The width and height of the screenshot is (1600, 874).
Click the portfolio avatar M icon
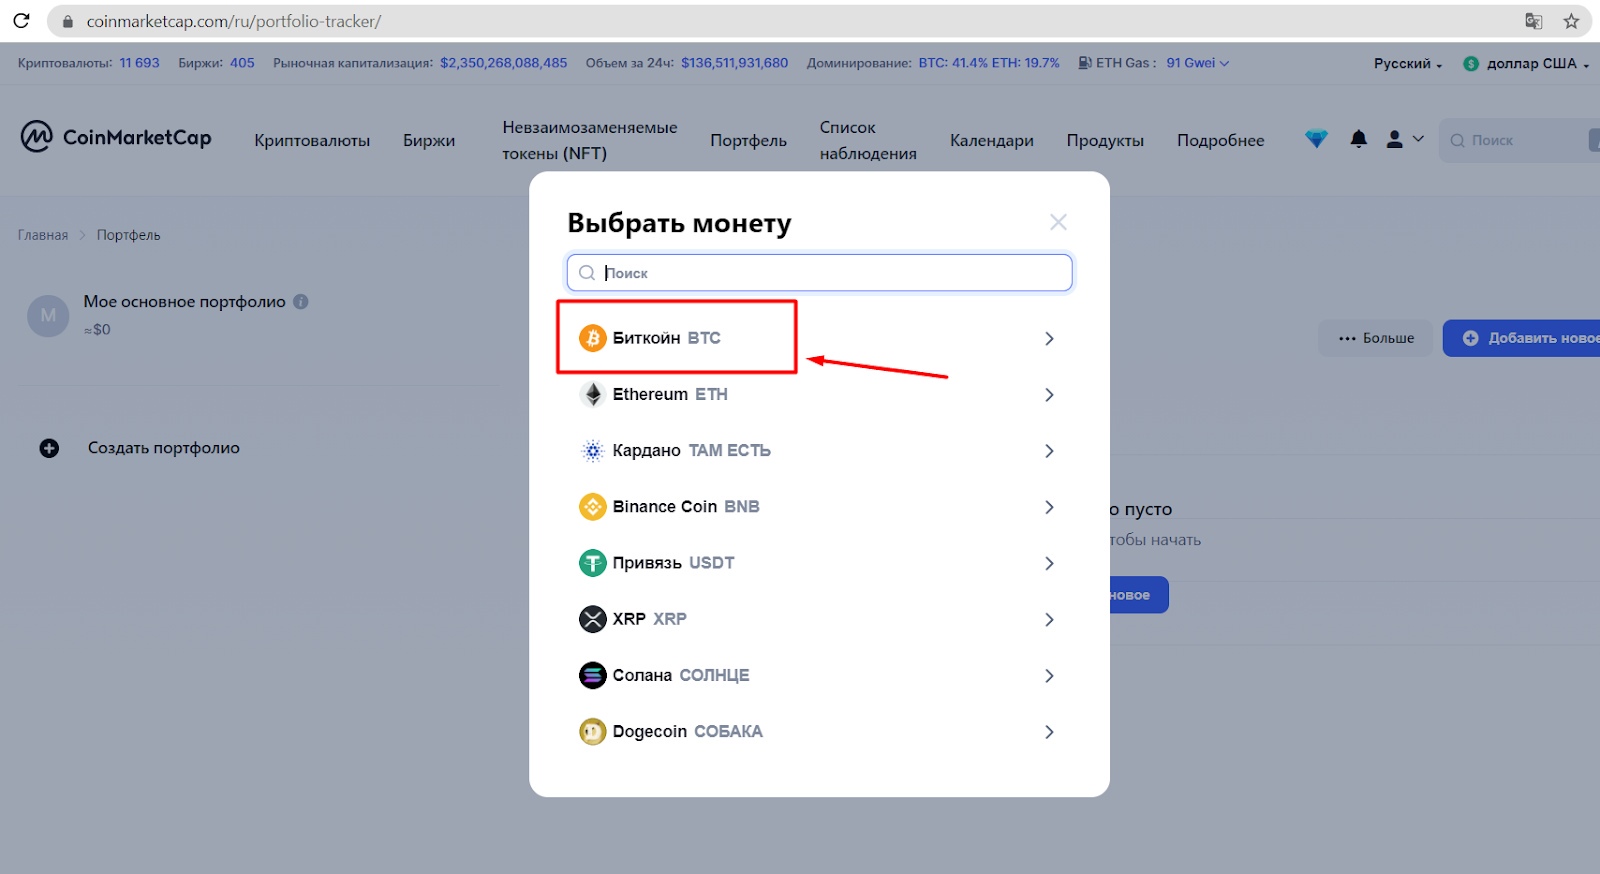click(x=48, y=316)
